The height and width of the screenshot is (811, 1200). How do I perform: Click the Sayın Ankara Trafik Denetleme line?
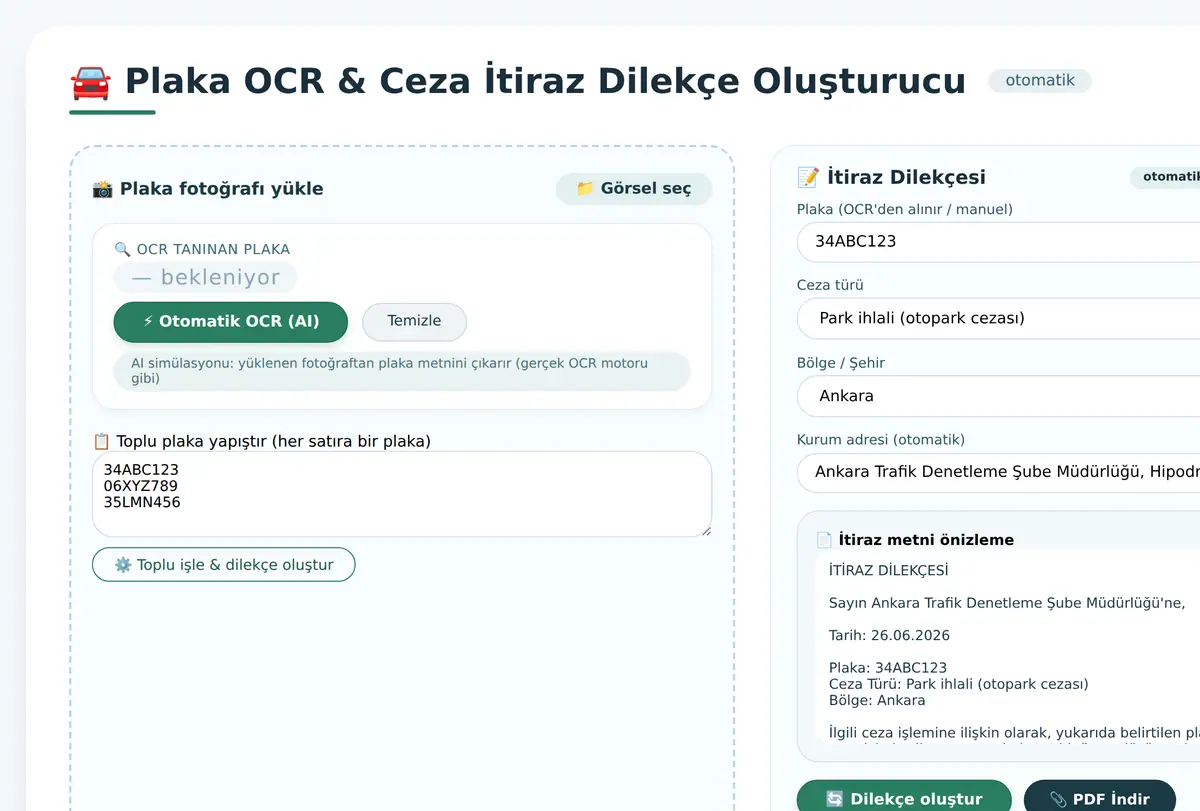(x=1007, y=603)
